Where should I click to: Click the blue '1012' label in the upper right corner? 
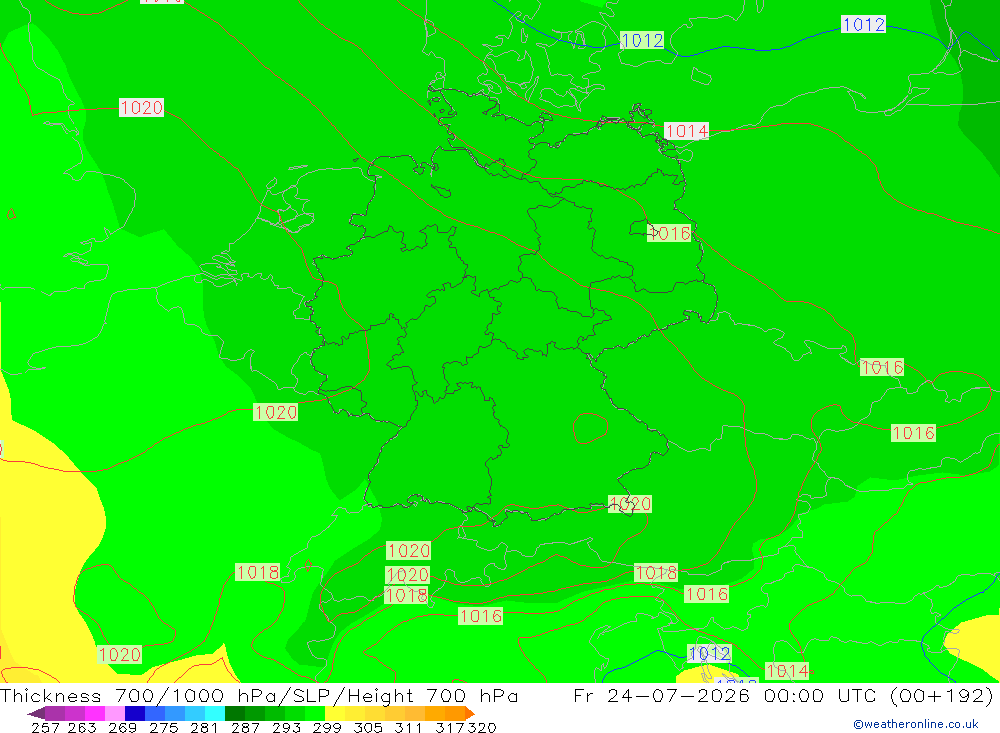pos(863,24)
